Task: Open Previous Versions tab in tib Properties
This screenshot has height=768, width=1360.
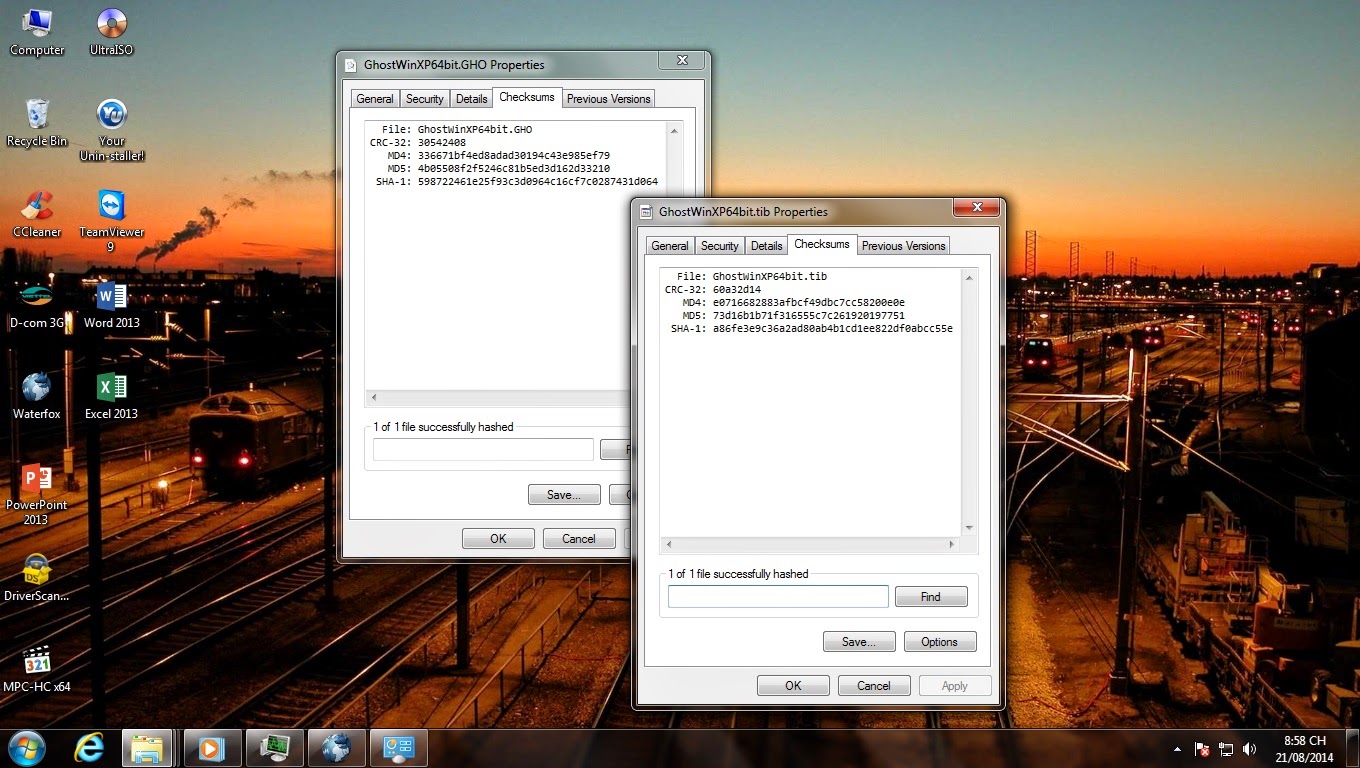Action: tap(903, 246)
